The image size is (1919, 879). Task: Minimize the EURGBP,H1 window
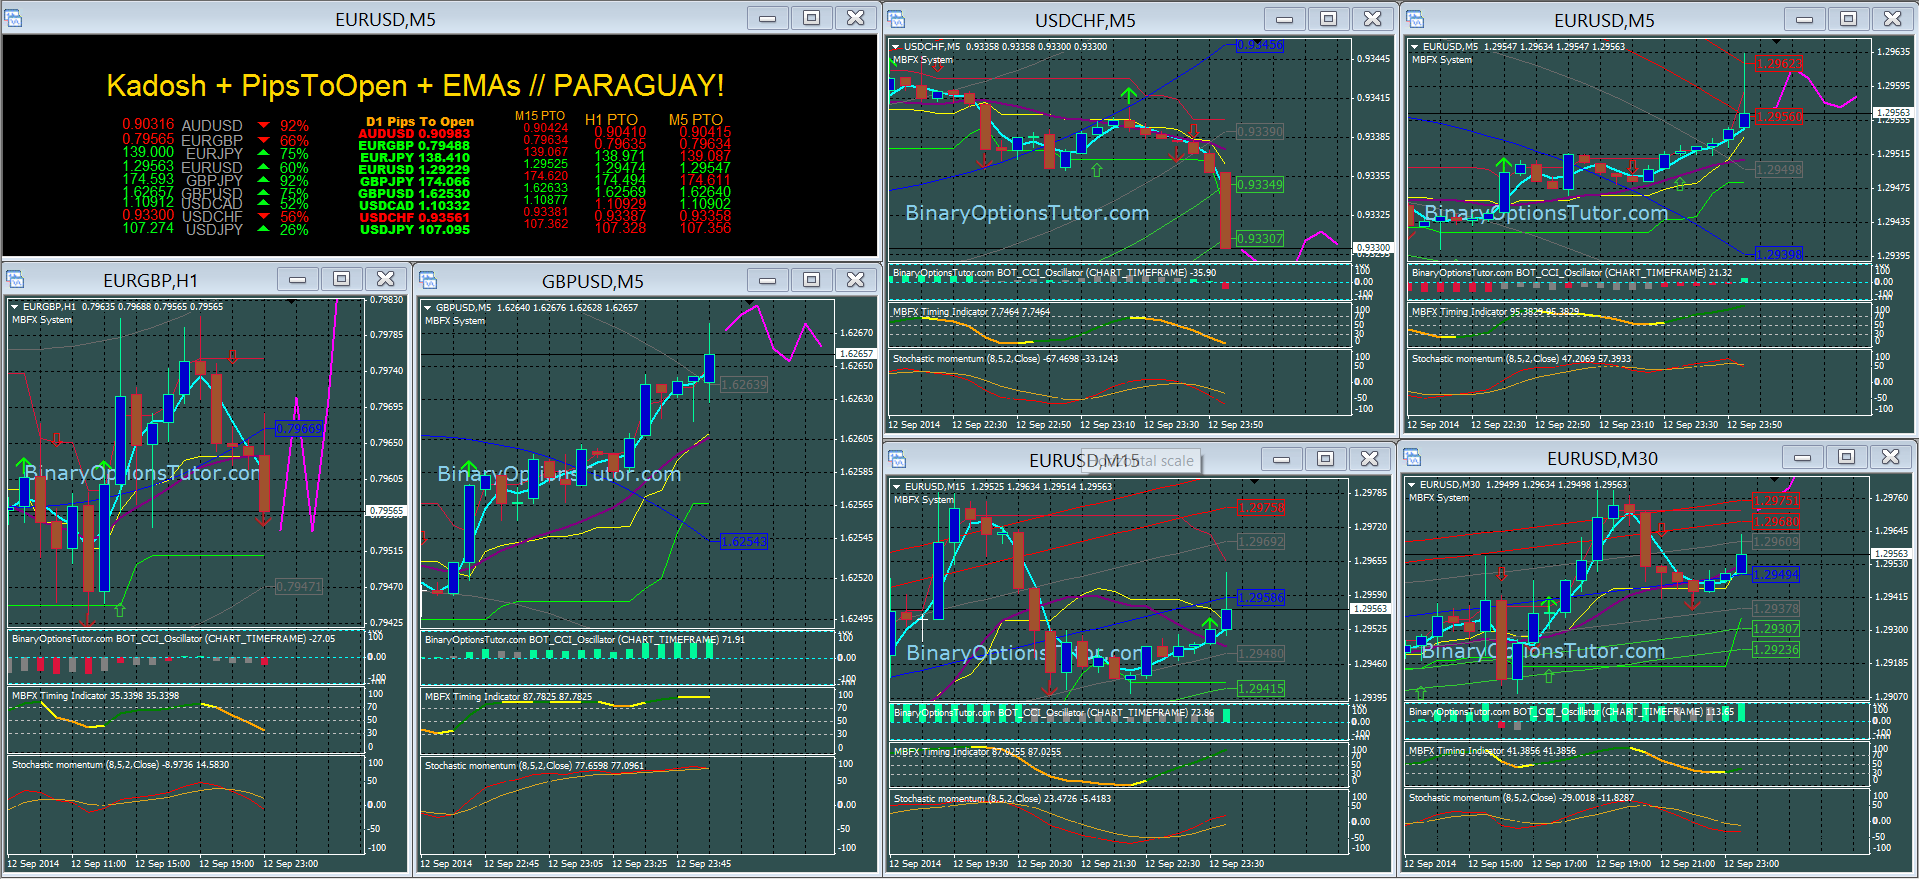[297, 279]
